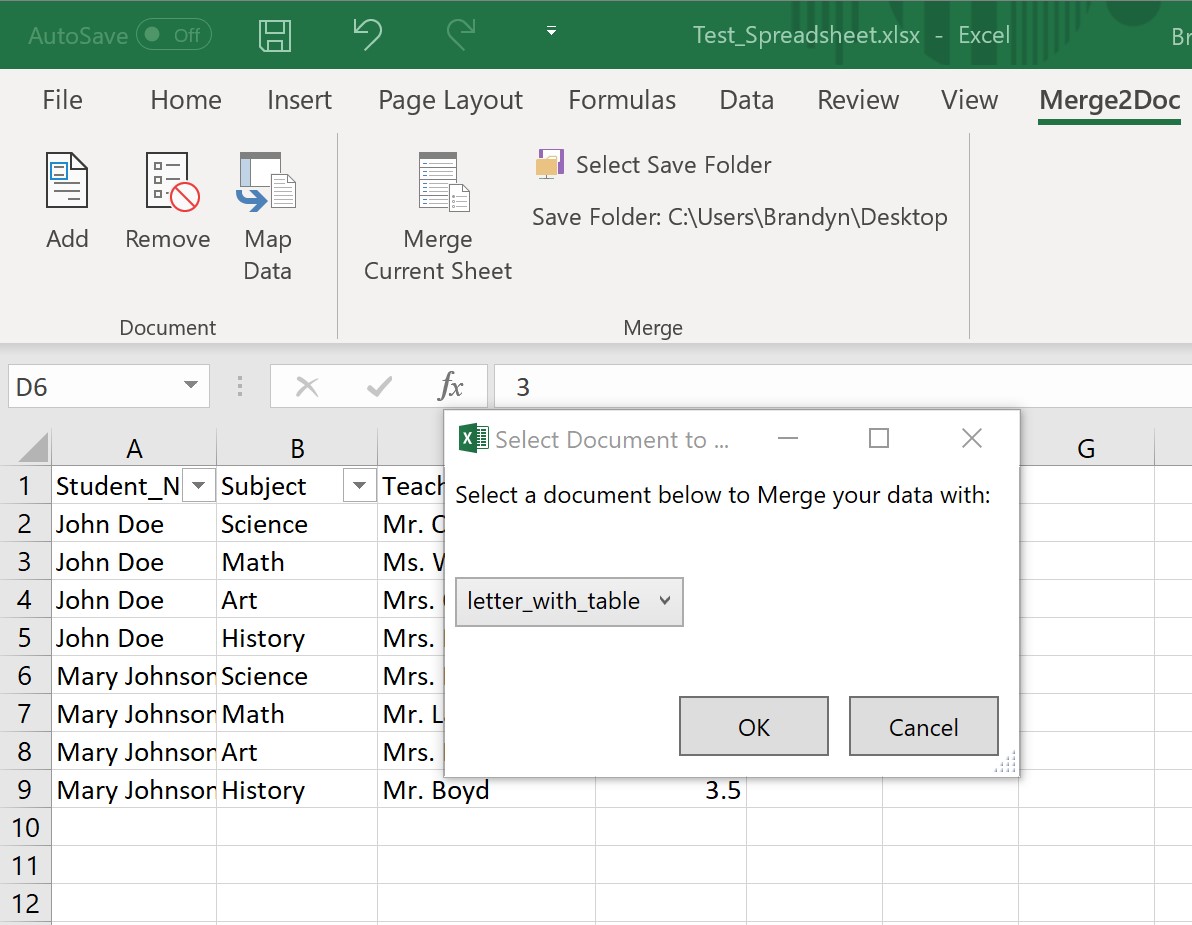Cancel the formula bar entry
This screenshot has width=1192, height=925.
tap(307, 387)
